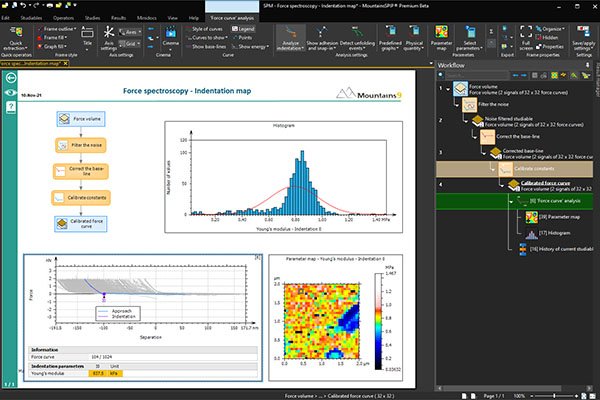The width and height of the screenshot is (600, 400).
Task: Open the Quick extraction tool
Action: [15, 38]
